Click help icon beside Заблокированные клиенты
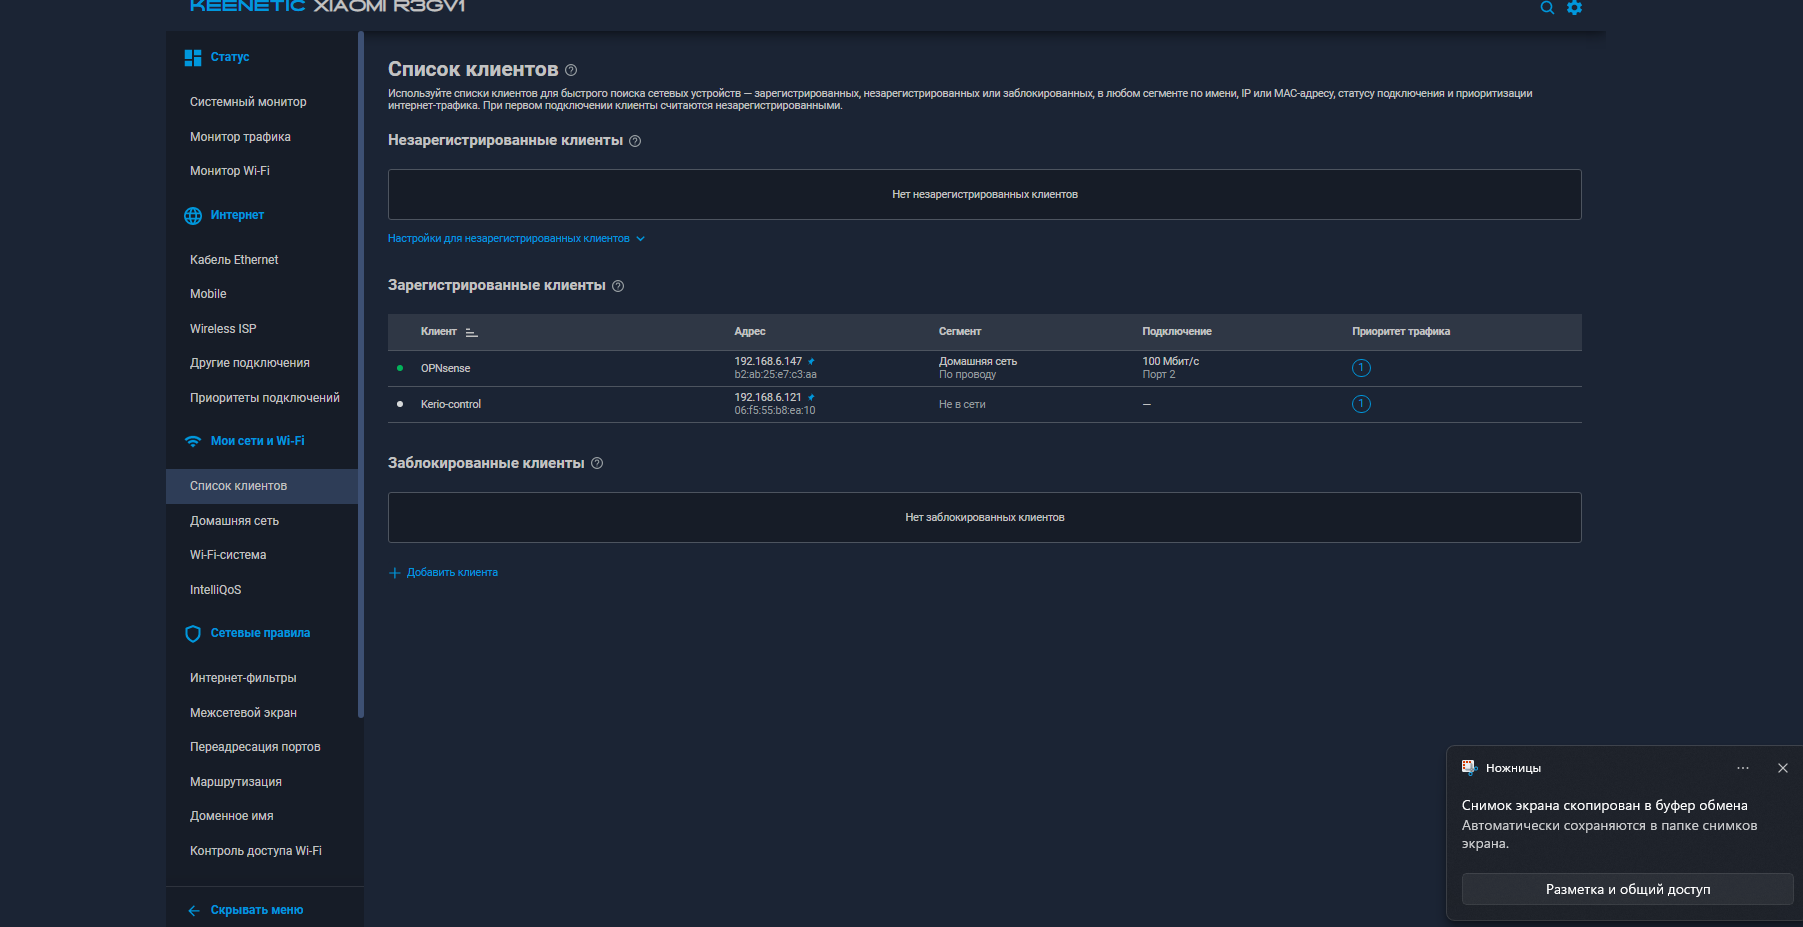Viewport: 1803px width, 927px height. pyautogui.click(x=597, y=463)
